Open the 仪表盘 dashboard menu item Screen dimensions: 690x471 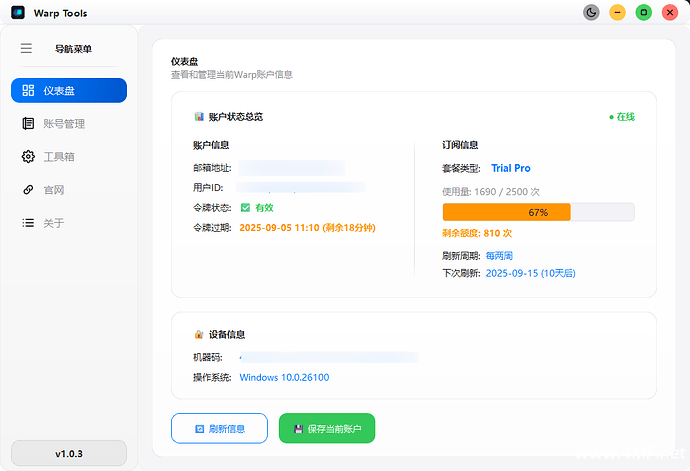coord(68,91)
